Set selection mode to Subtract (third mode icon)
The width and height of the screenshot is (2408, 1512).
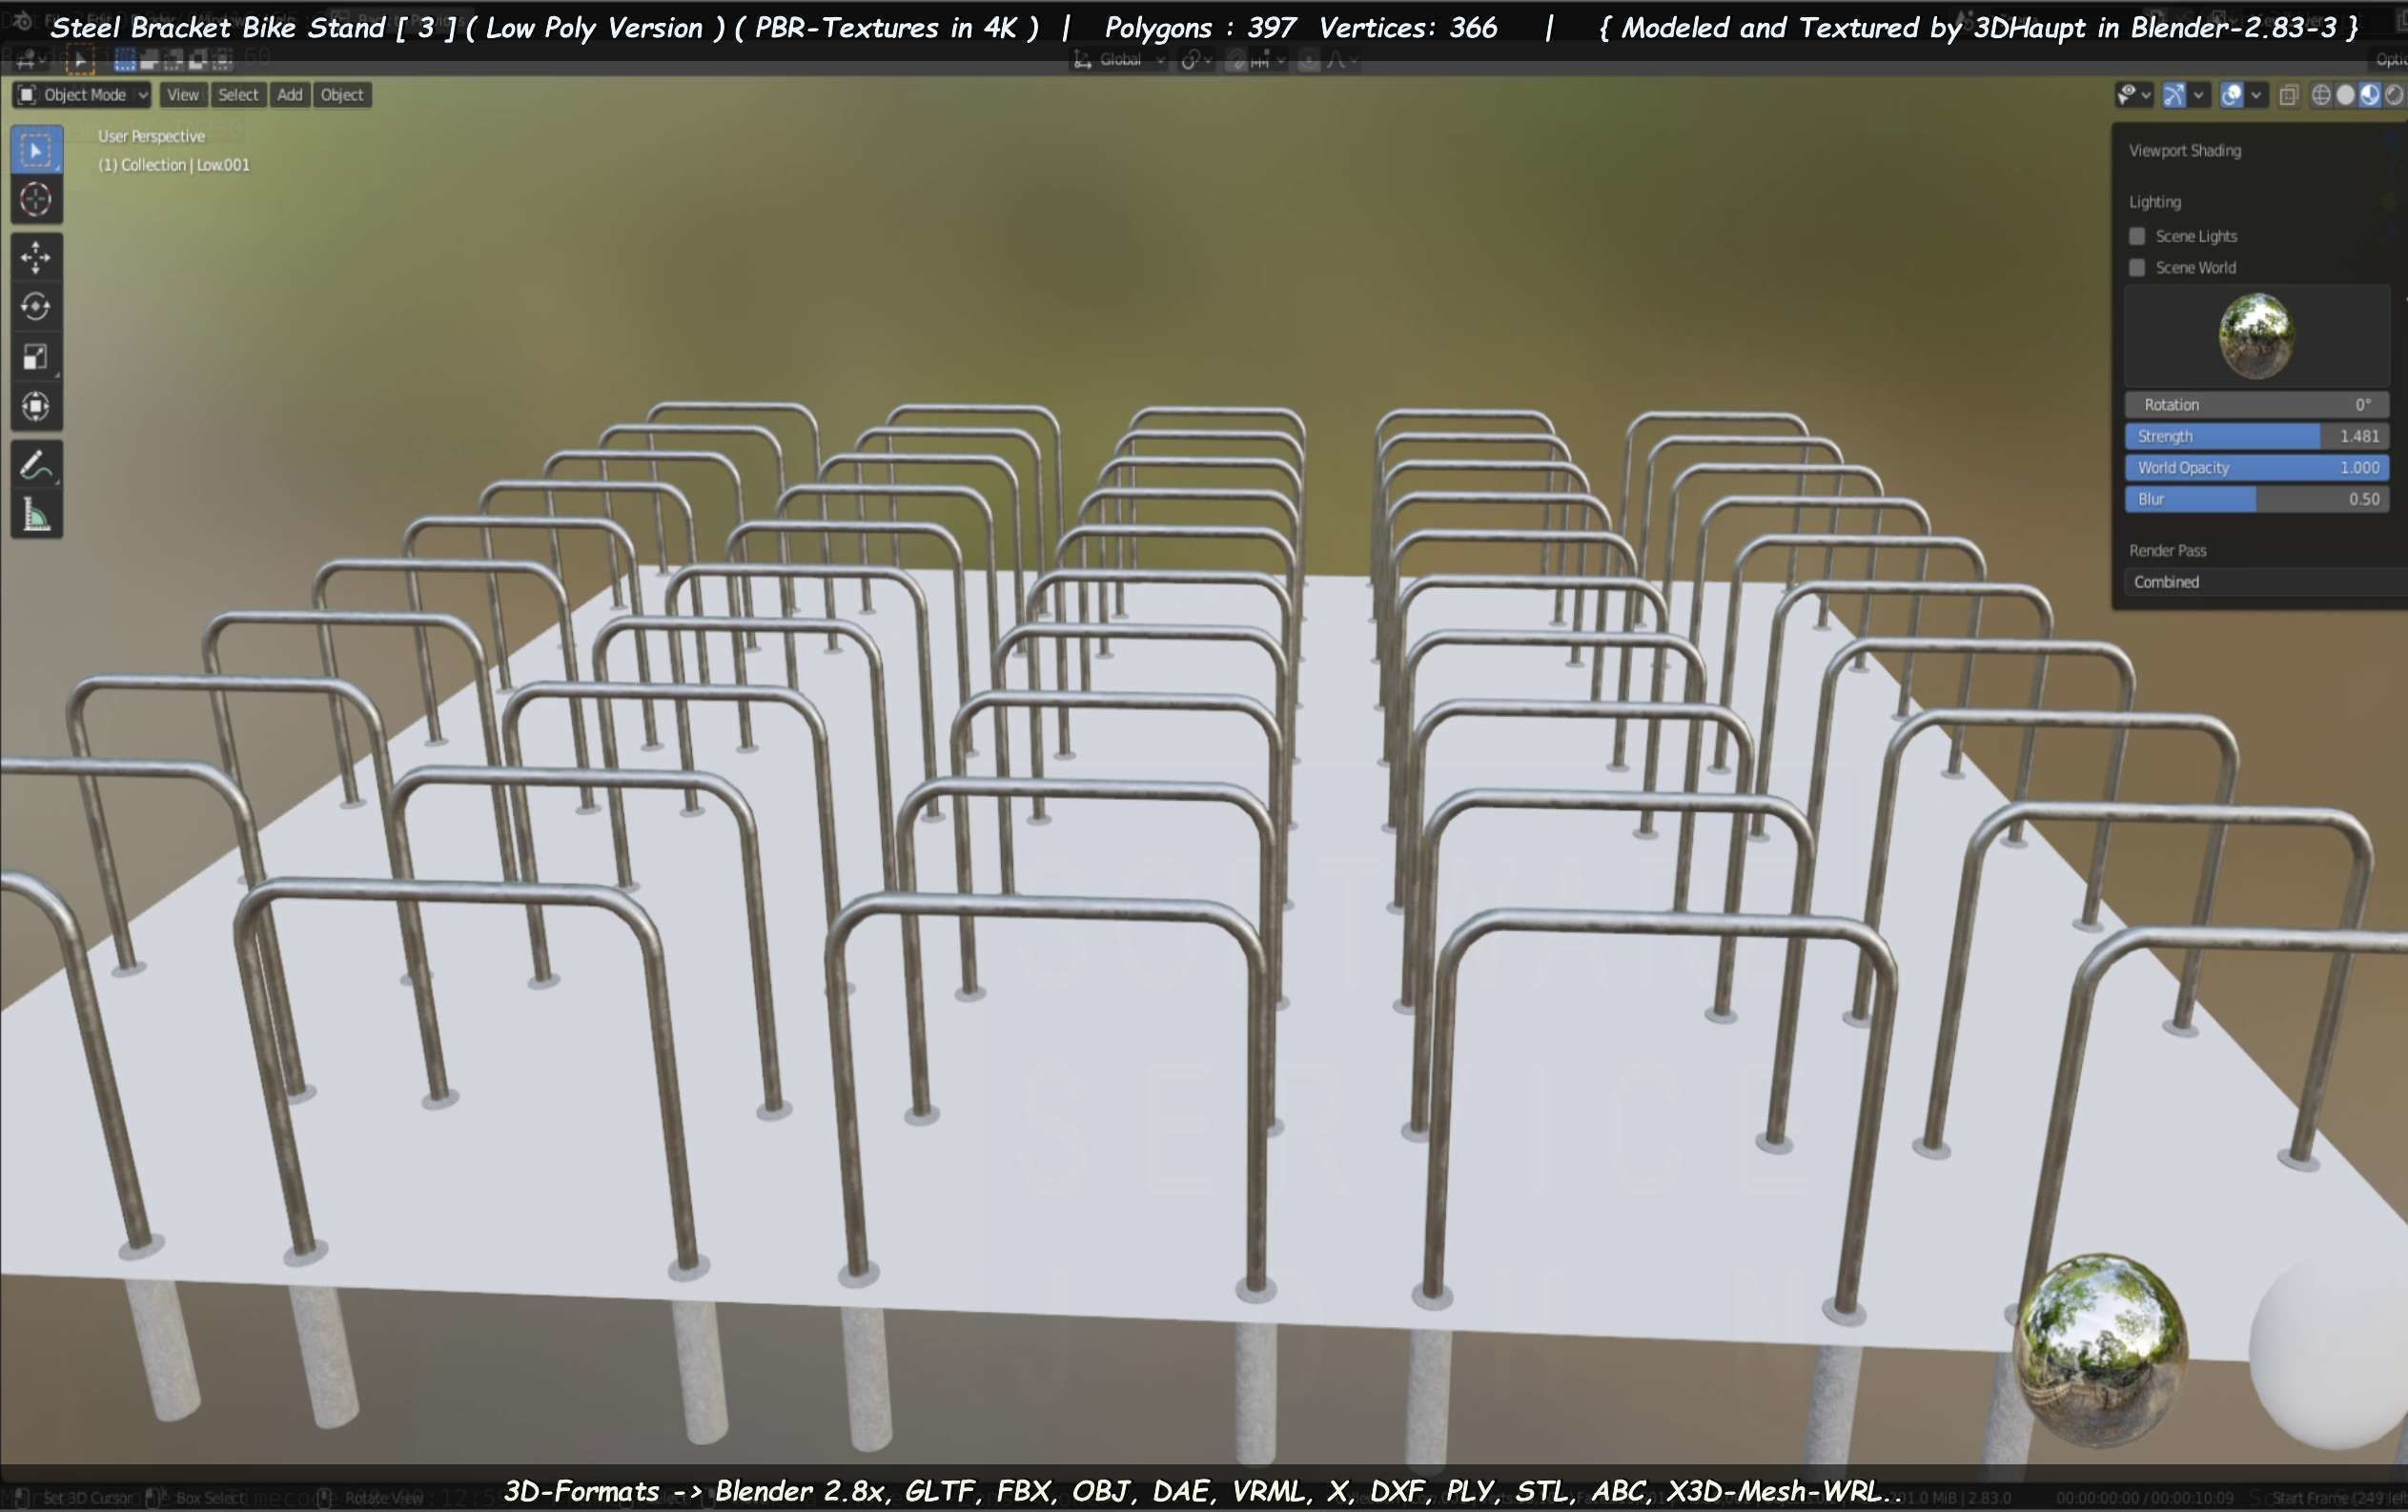pos(173,61)
